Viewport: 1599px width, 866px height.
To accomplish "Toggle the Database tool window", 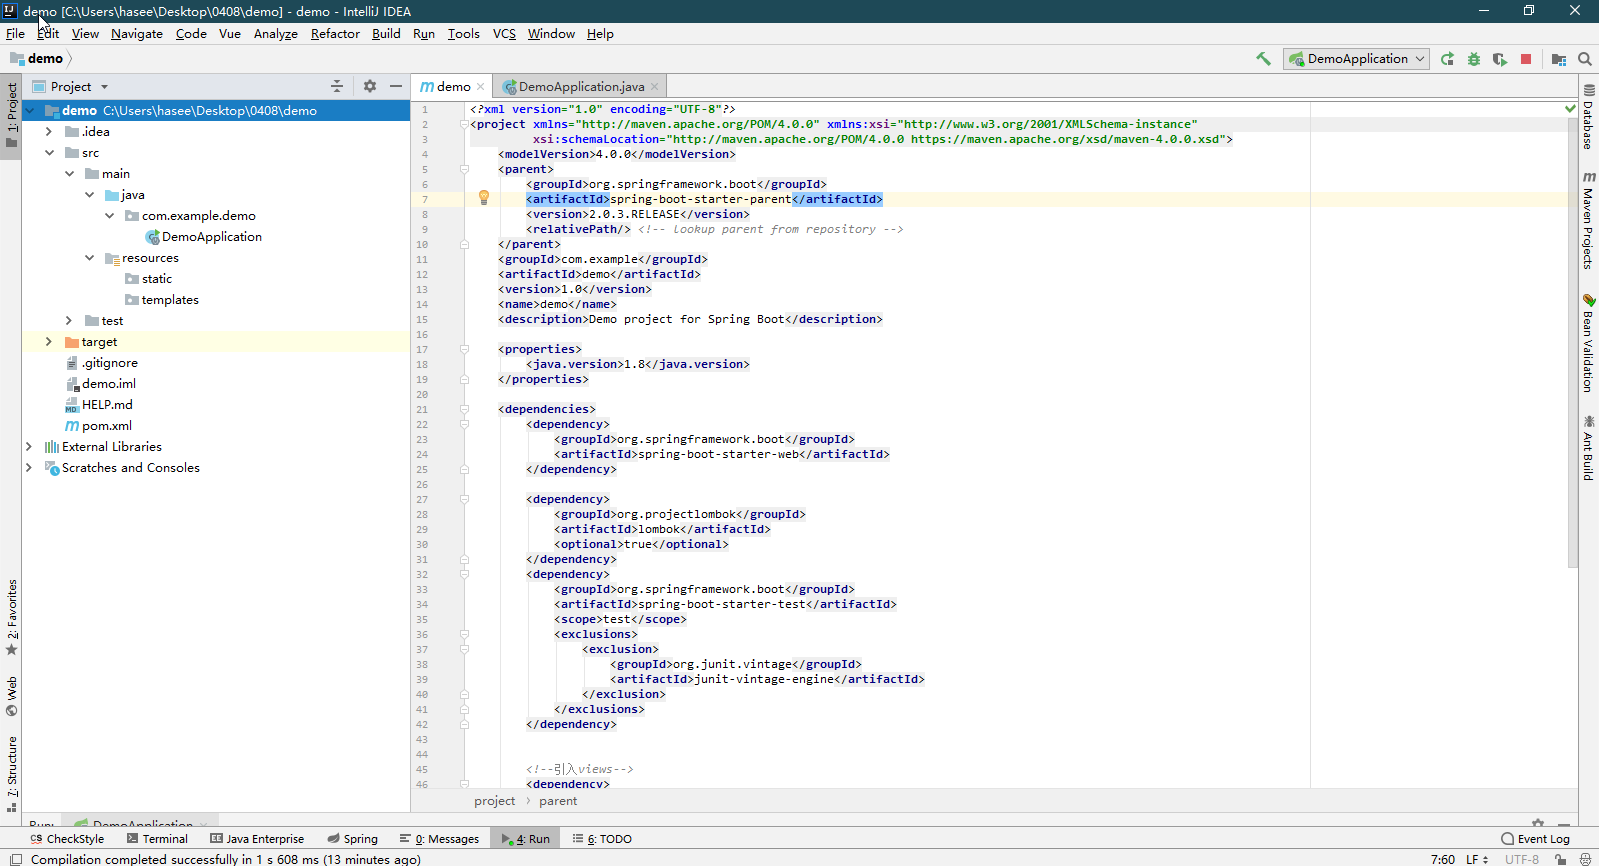I will coord(1588,117).
